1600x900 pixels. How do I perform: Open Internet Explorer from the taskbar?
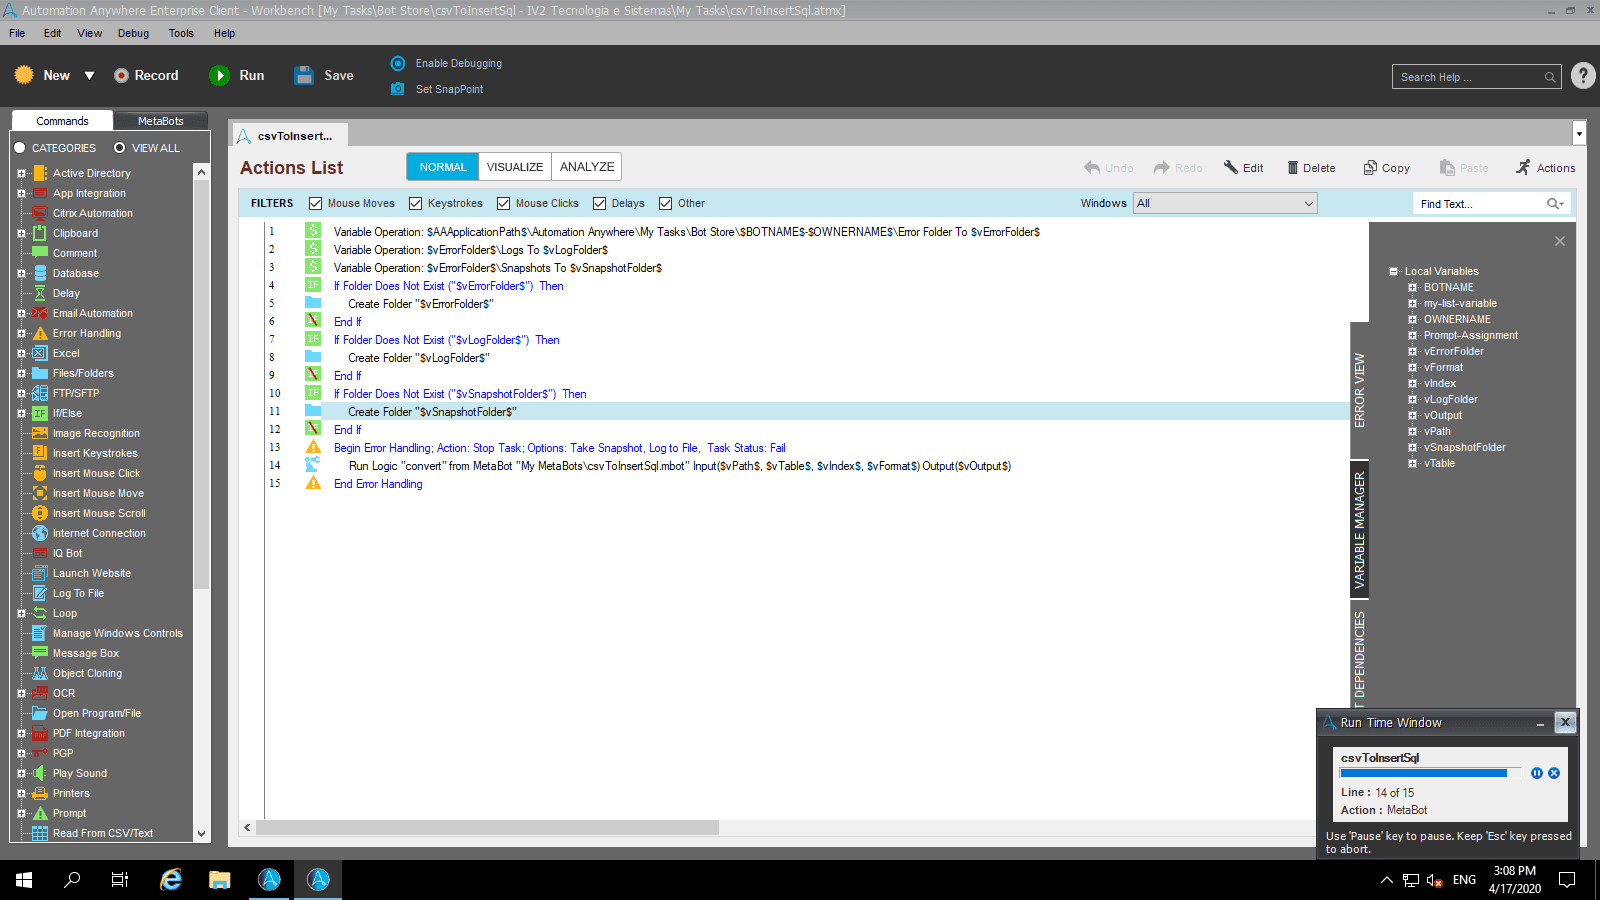tap(171, 880)
